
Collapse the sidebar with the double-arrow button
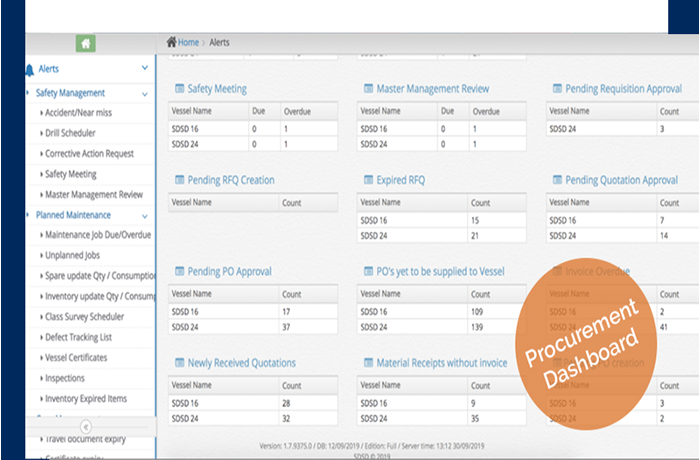coord(86,427)
